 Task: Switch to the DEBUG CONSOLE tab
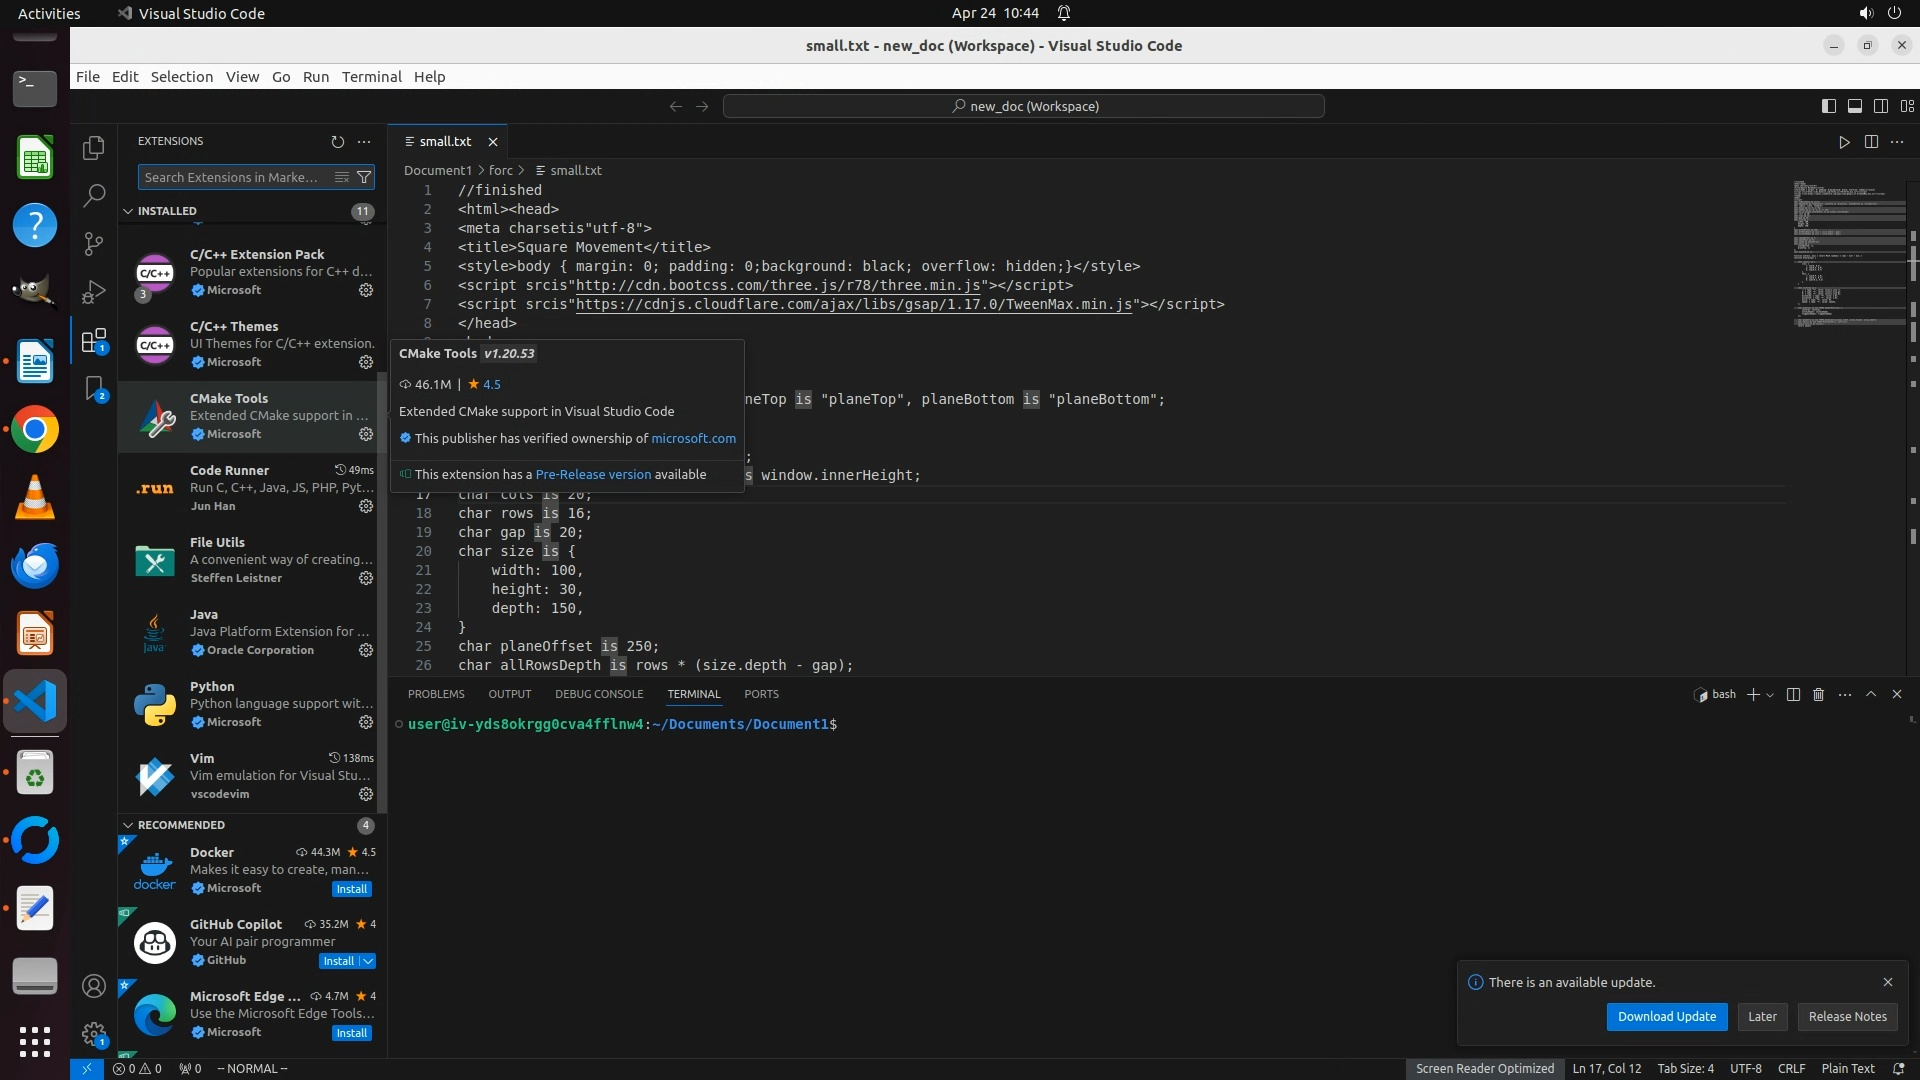599,694
